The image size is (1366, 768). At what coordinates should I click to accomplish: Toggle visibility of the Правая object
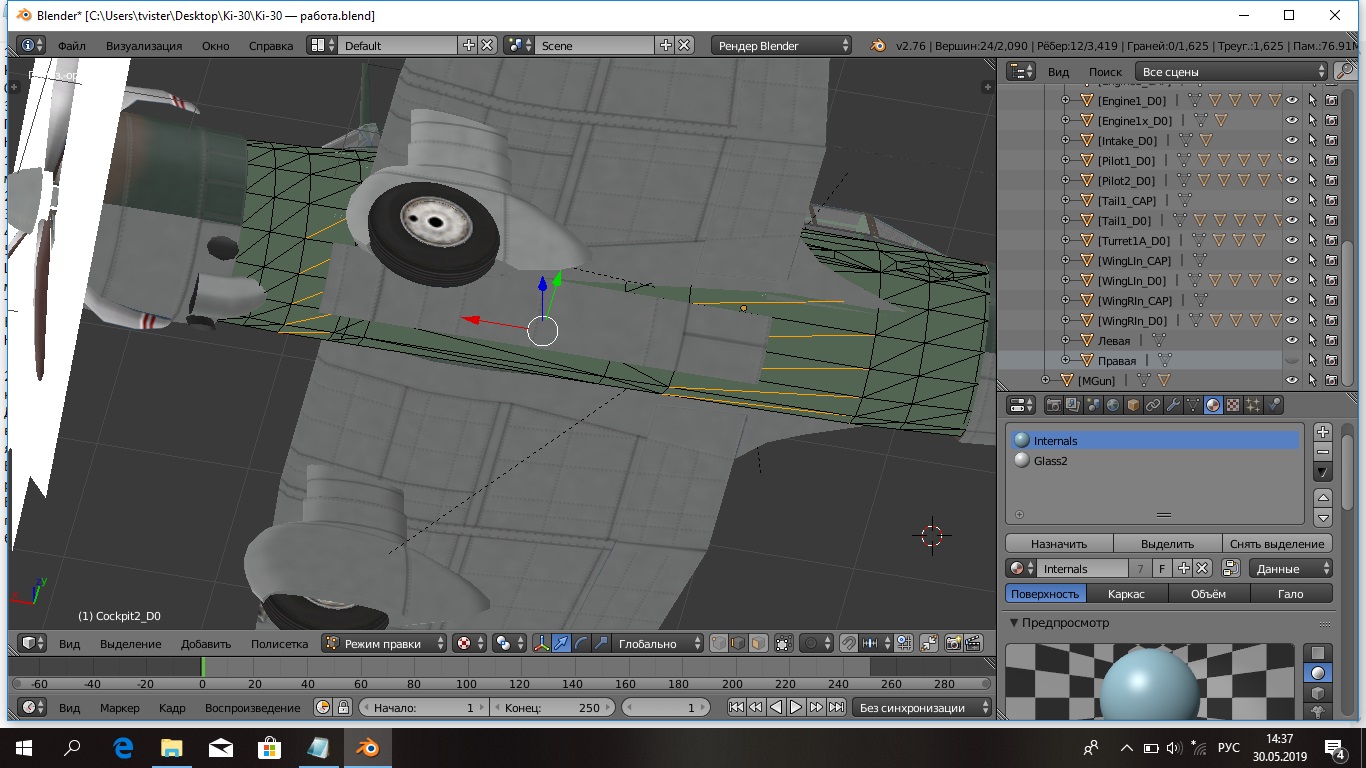[x=1292, y=360]
